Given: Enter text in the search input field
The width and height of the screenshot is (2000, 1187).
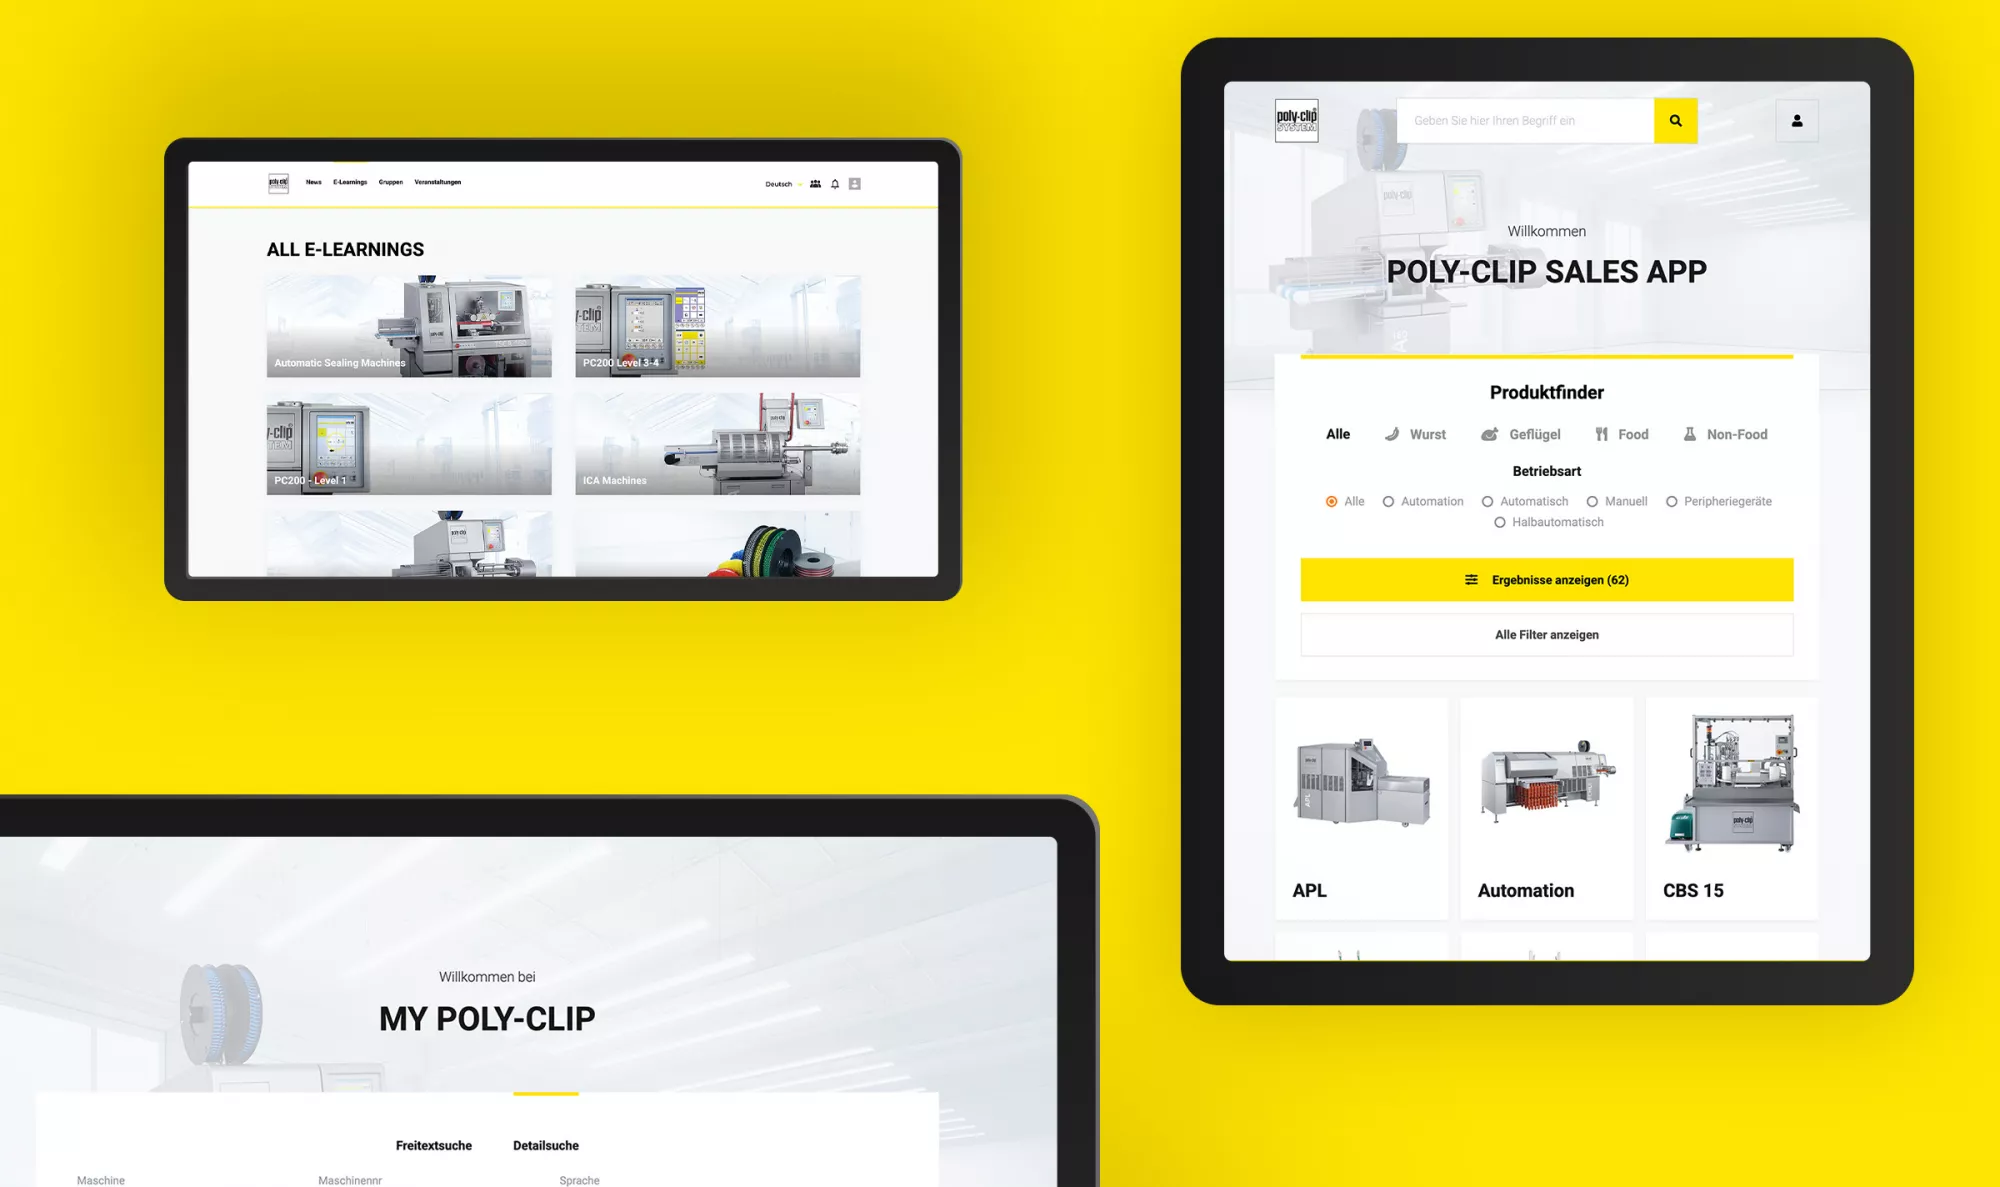Looking at the screenshot, I should pyautogui.click(x=1525, y=120).
